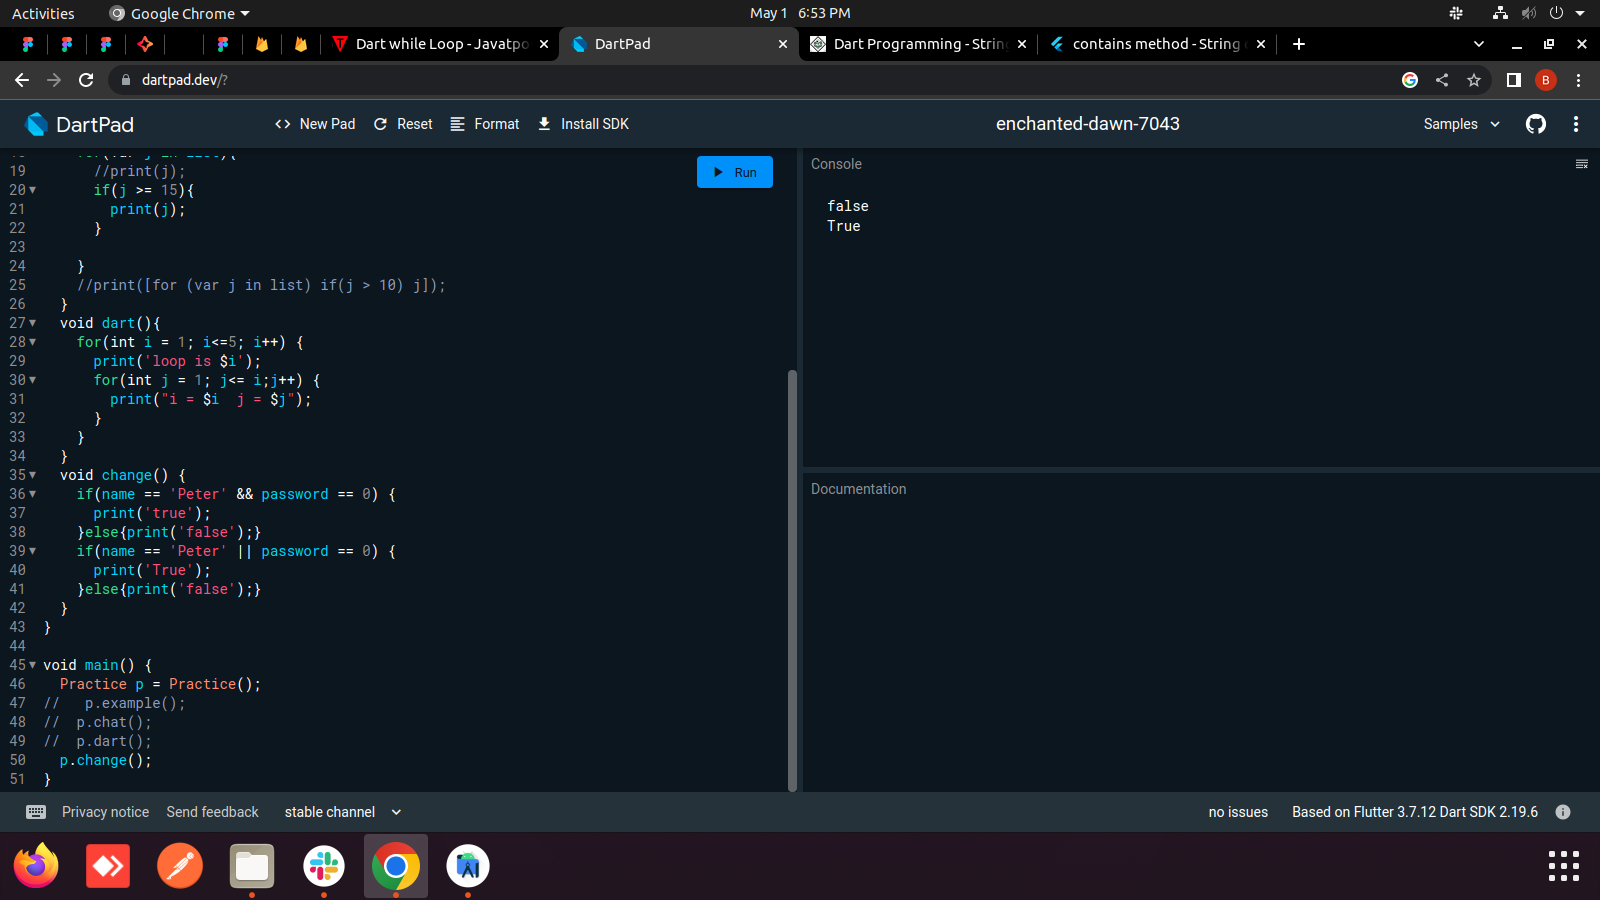Click the Format button
1600x900 pixels.
pyautogui.click(x=485, y=124)
